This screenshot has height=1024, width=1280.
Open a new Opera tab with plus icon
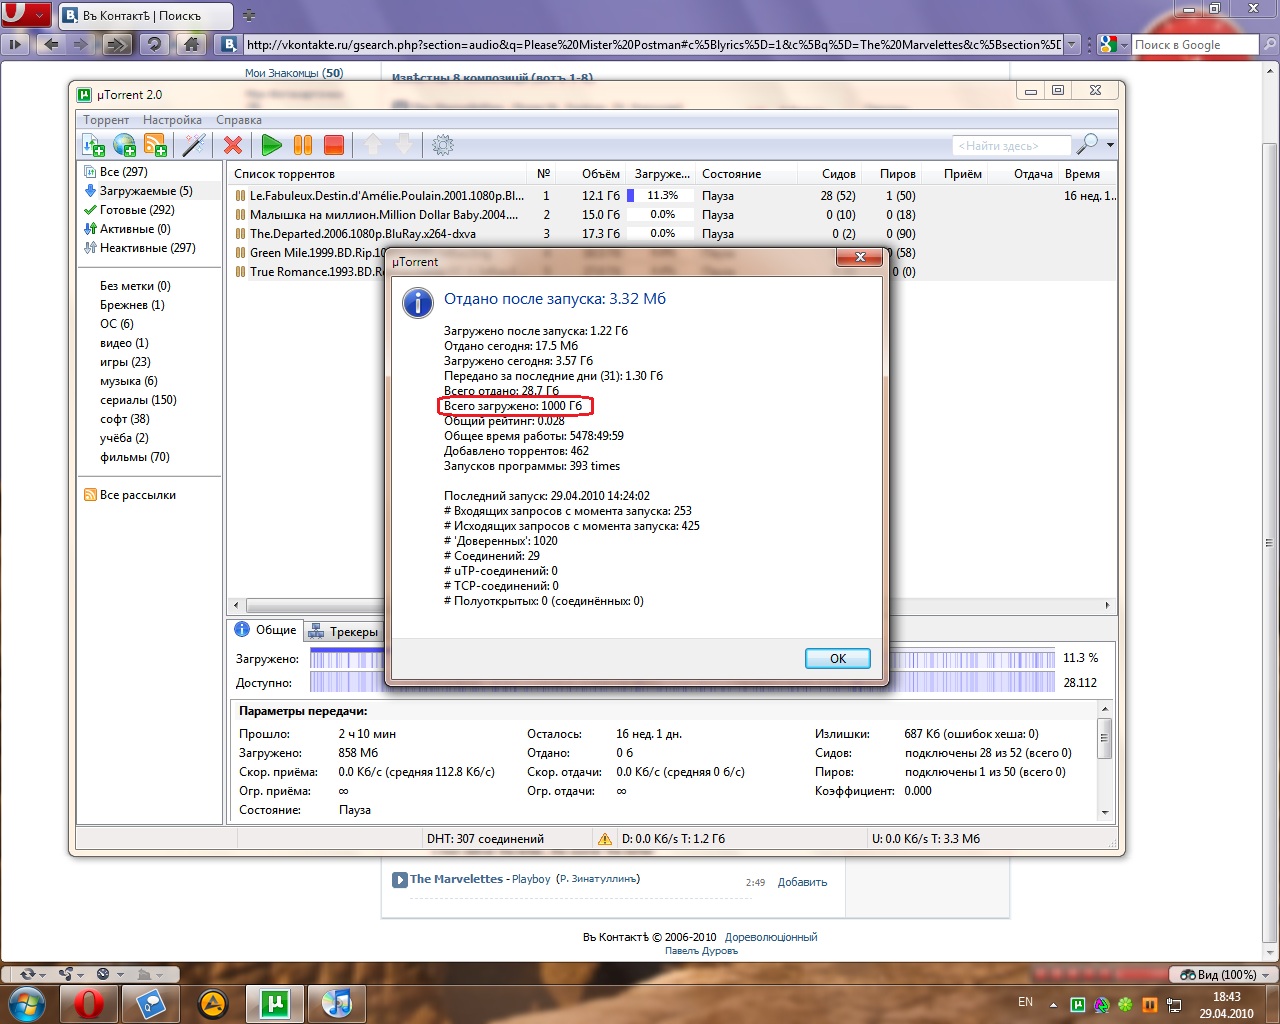(x=249, y=16)
